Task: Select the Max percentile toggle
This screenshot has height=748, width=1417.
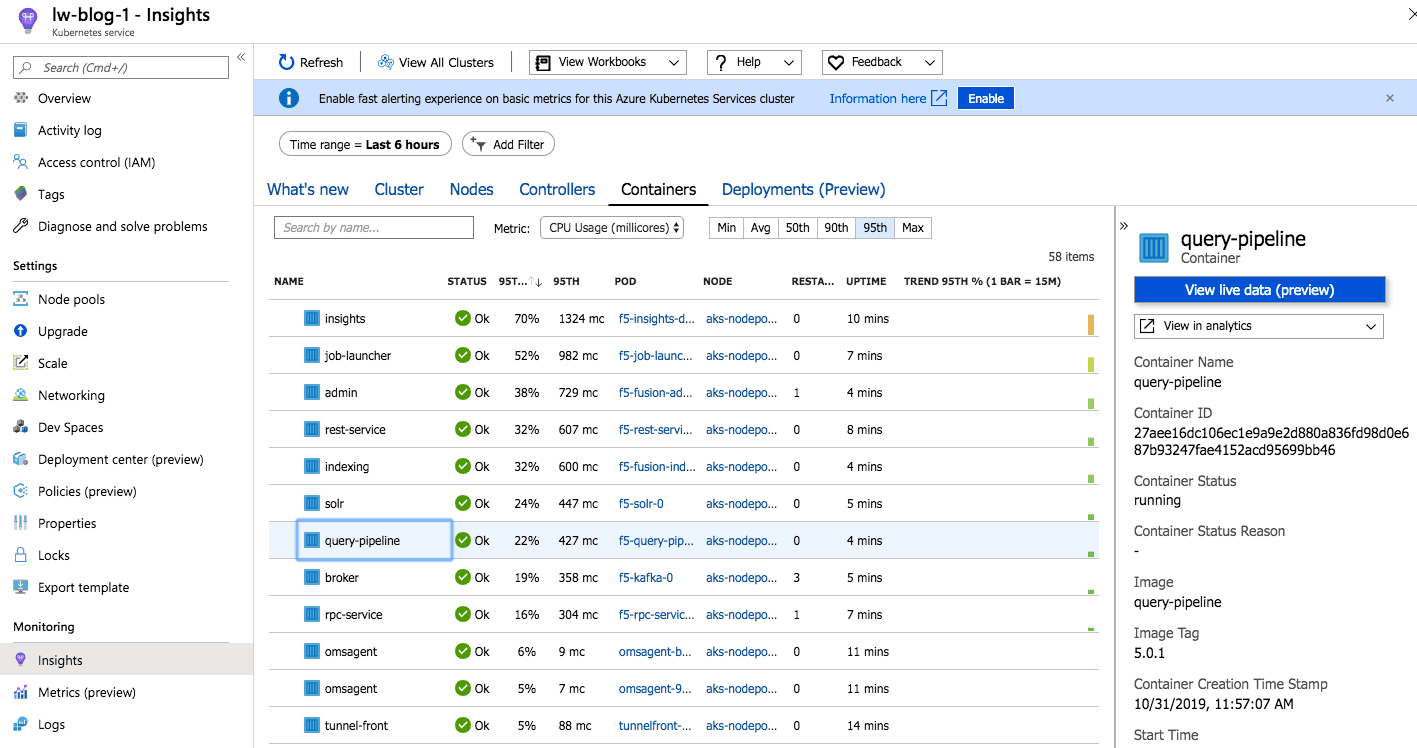Action: (x=913, y=228)
